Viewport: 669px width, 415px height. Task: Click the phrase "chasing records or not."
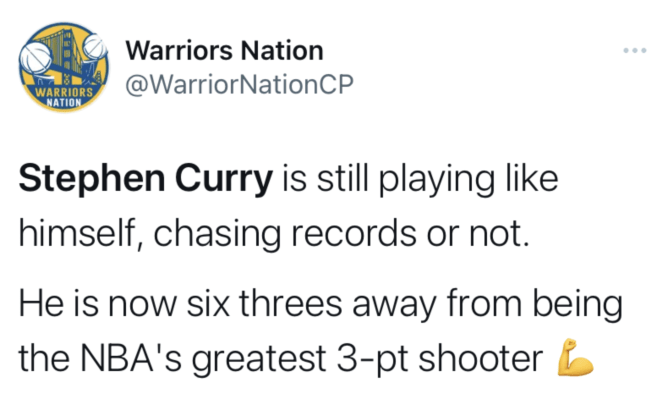click(x=341, y=234)
